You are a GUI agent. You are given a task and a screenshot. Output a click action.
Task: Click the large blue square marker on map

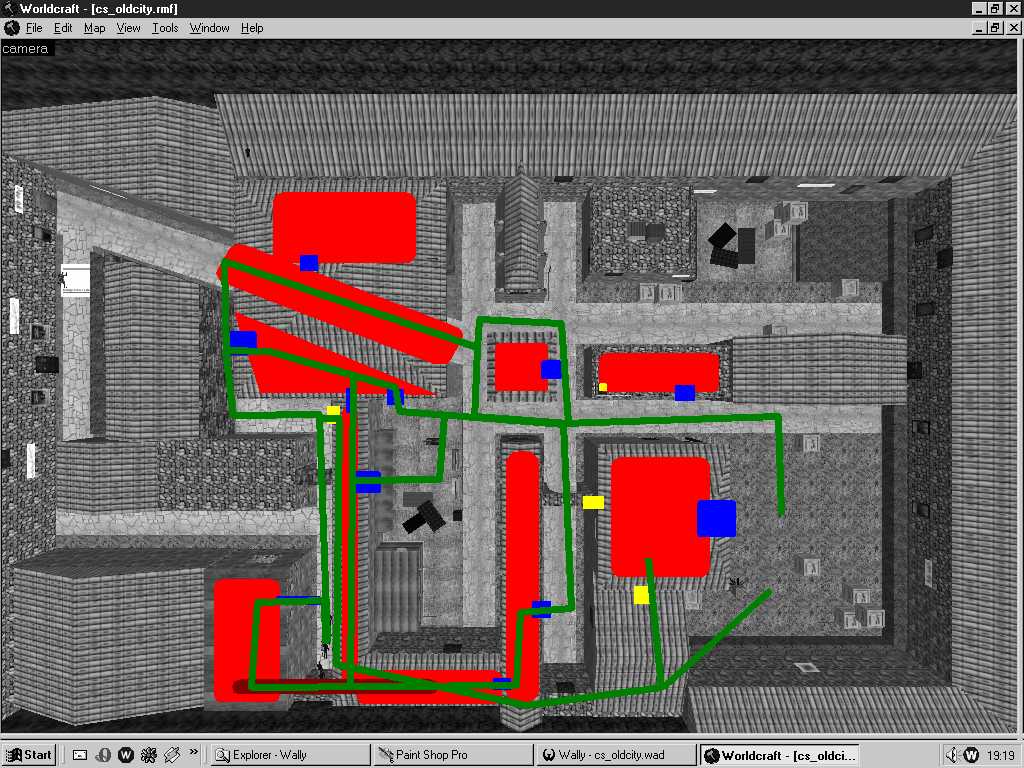point(716,519)
